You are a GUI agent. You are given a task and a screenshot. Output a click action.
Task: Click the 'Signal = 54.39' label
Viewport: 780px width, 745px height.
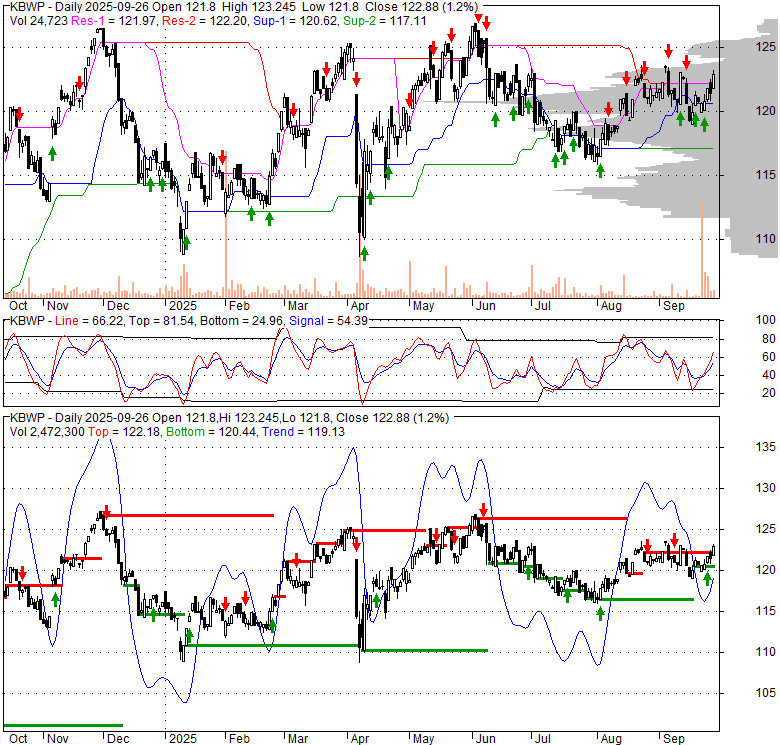(328, 321)
